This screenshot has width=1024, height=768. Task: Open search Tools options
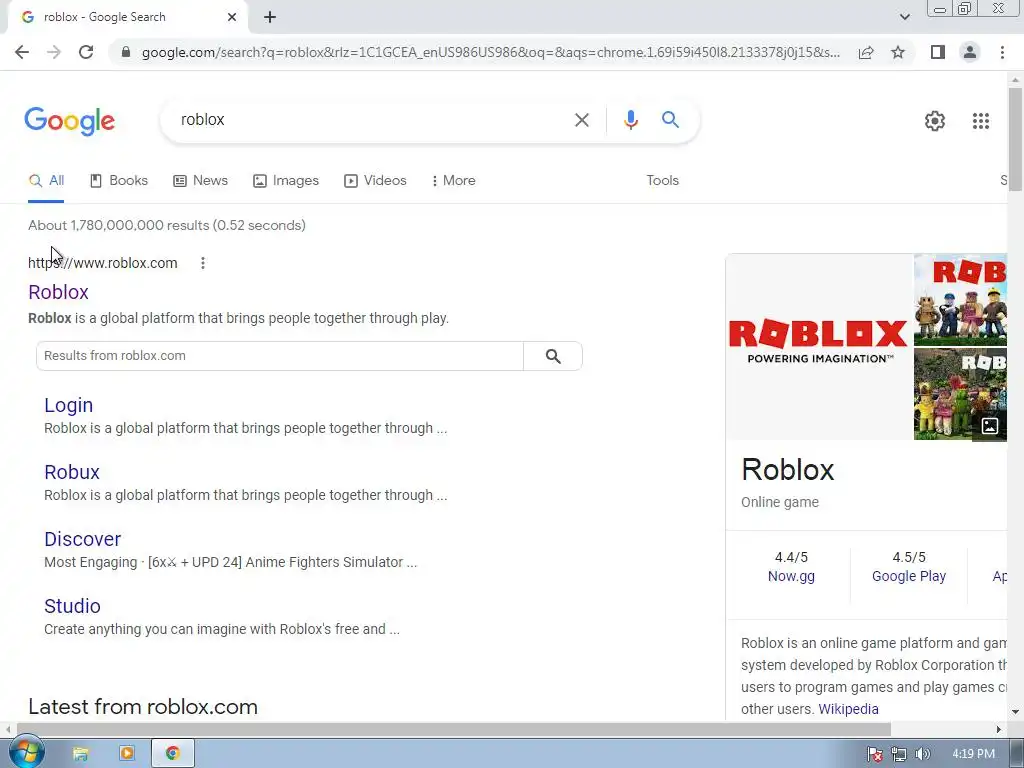tap(662, 180)
